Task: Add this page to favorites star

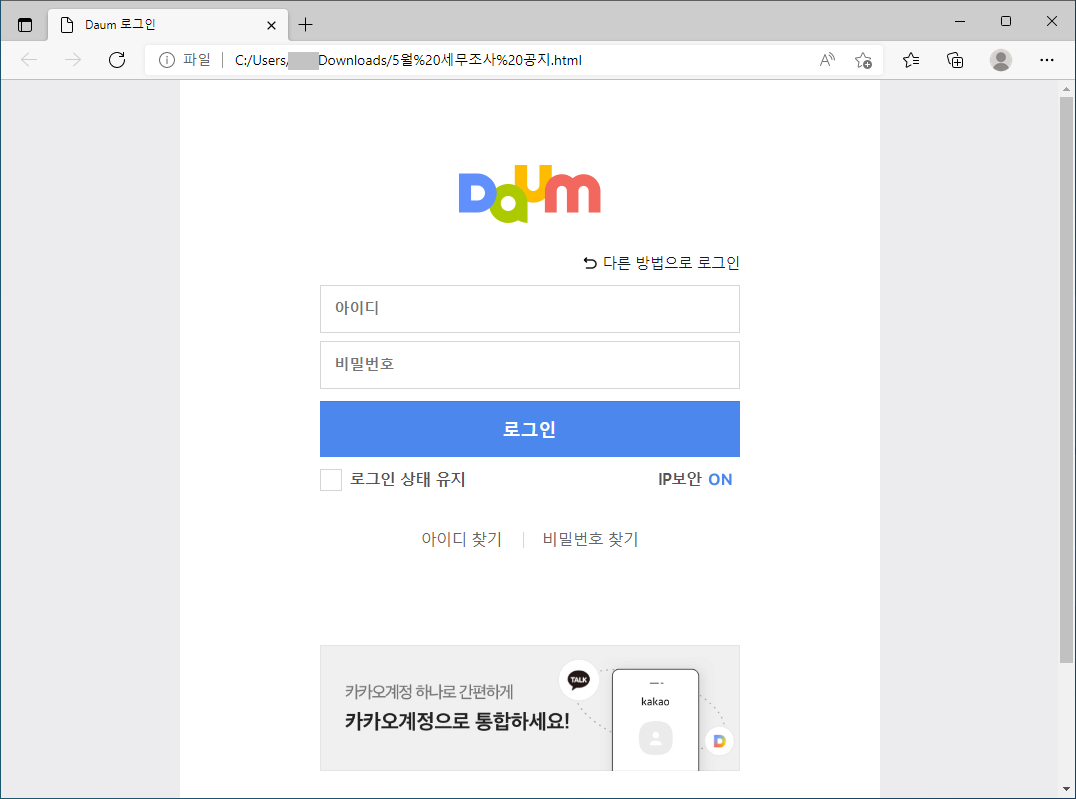Action: (863, 60)
